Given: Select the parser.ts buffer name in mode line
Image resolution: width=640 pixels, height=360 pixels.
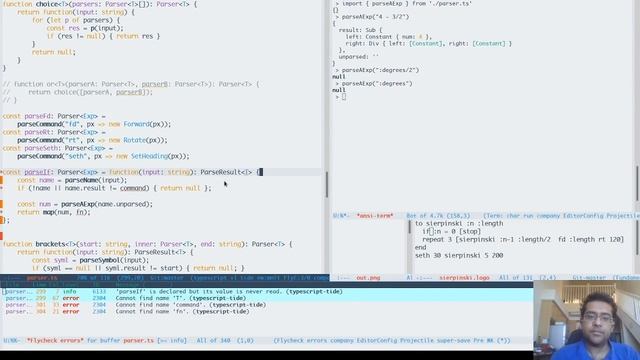Looking at the screenshot, I should coord(42,278).
